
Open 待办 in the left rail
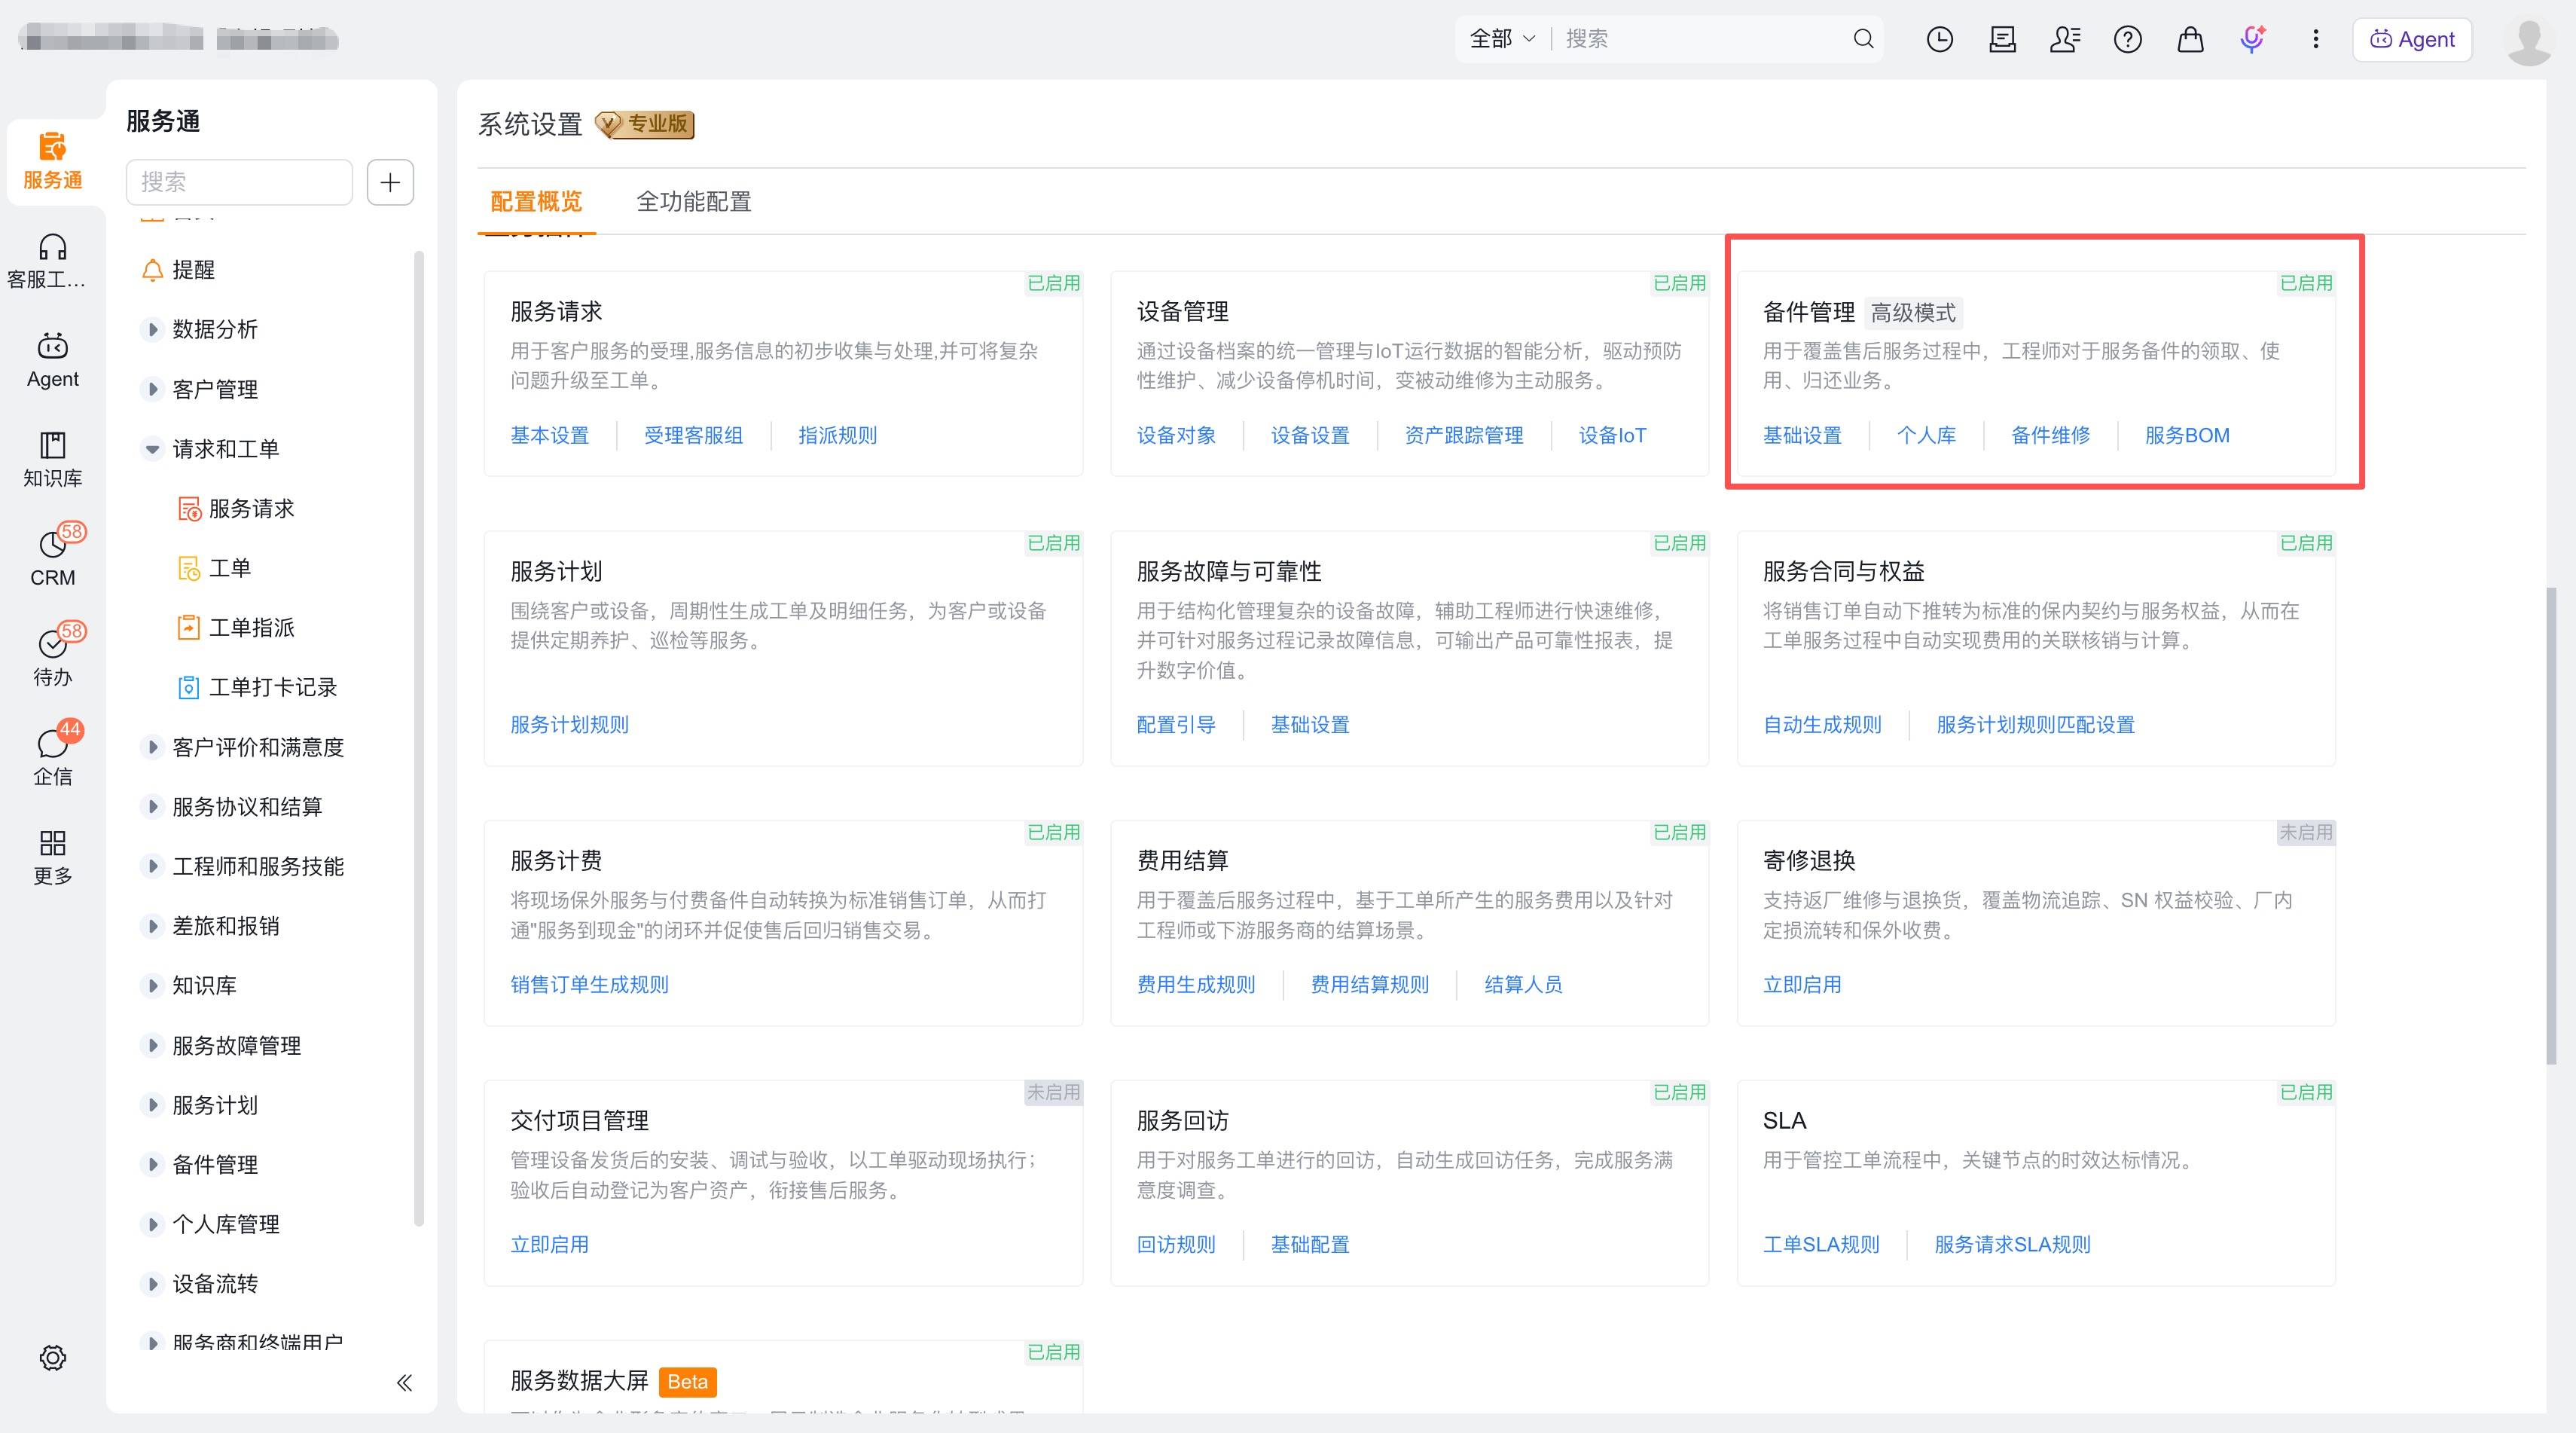coord(52,657)
